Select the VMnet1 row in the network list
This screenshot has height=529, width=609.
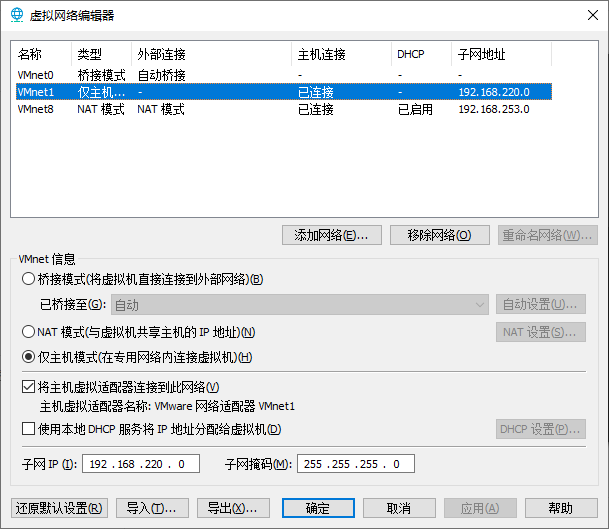[x=284, y=92]
